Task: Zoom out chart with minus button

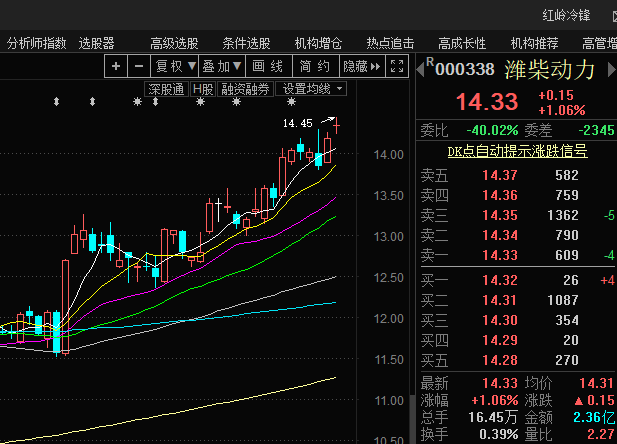Action: coord(139,66)
